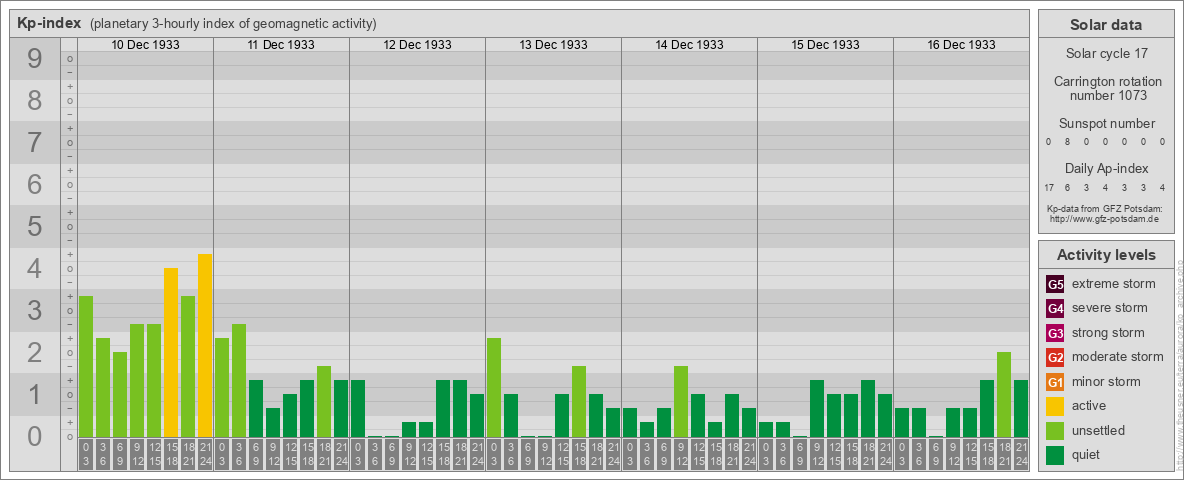Click the minor storm legend label
The width and height of the screenshot is (1184, 480).
[x=1106, y=382]
